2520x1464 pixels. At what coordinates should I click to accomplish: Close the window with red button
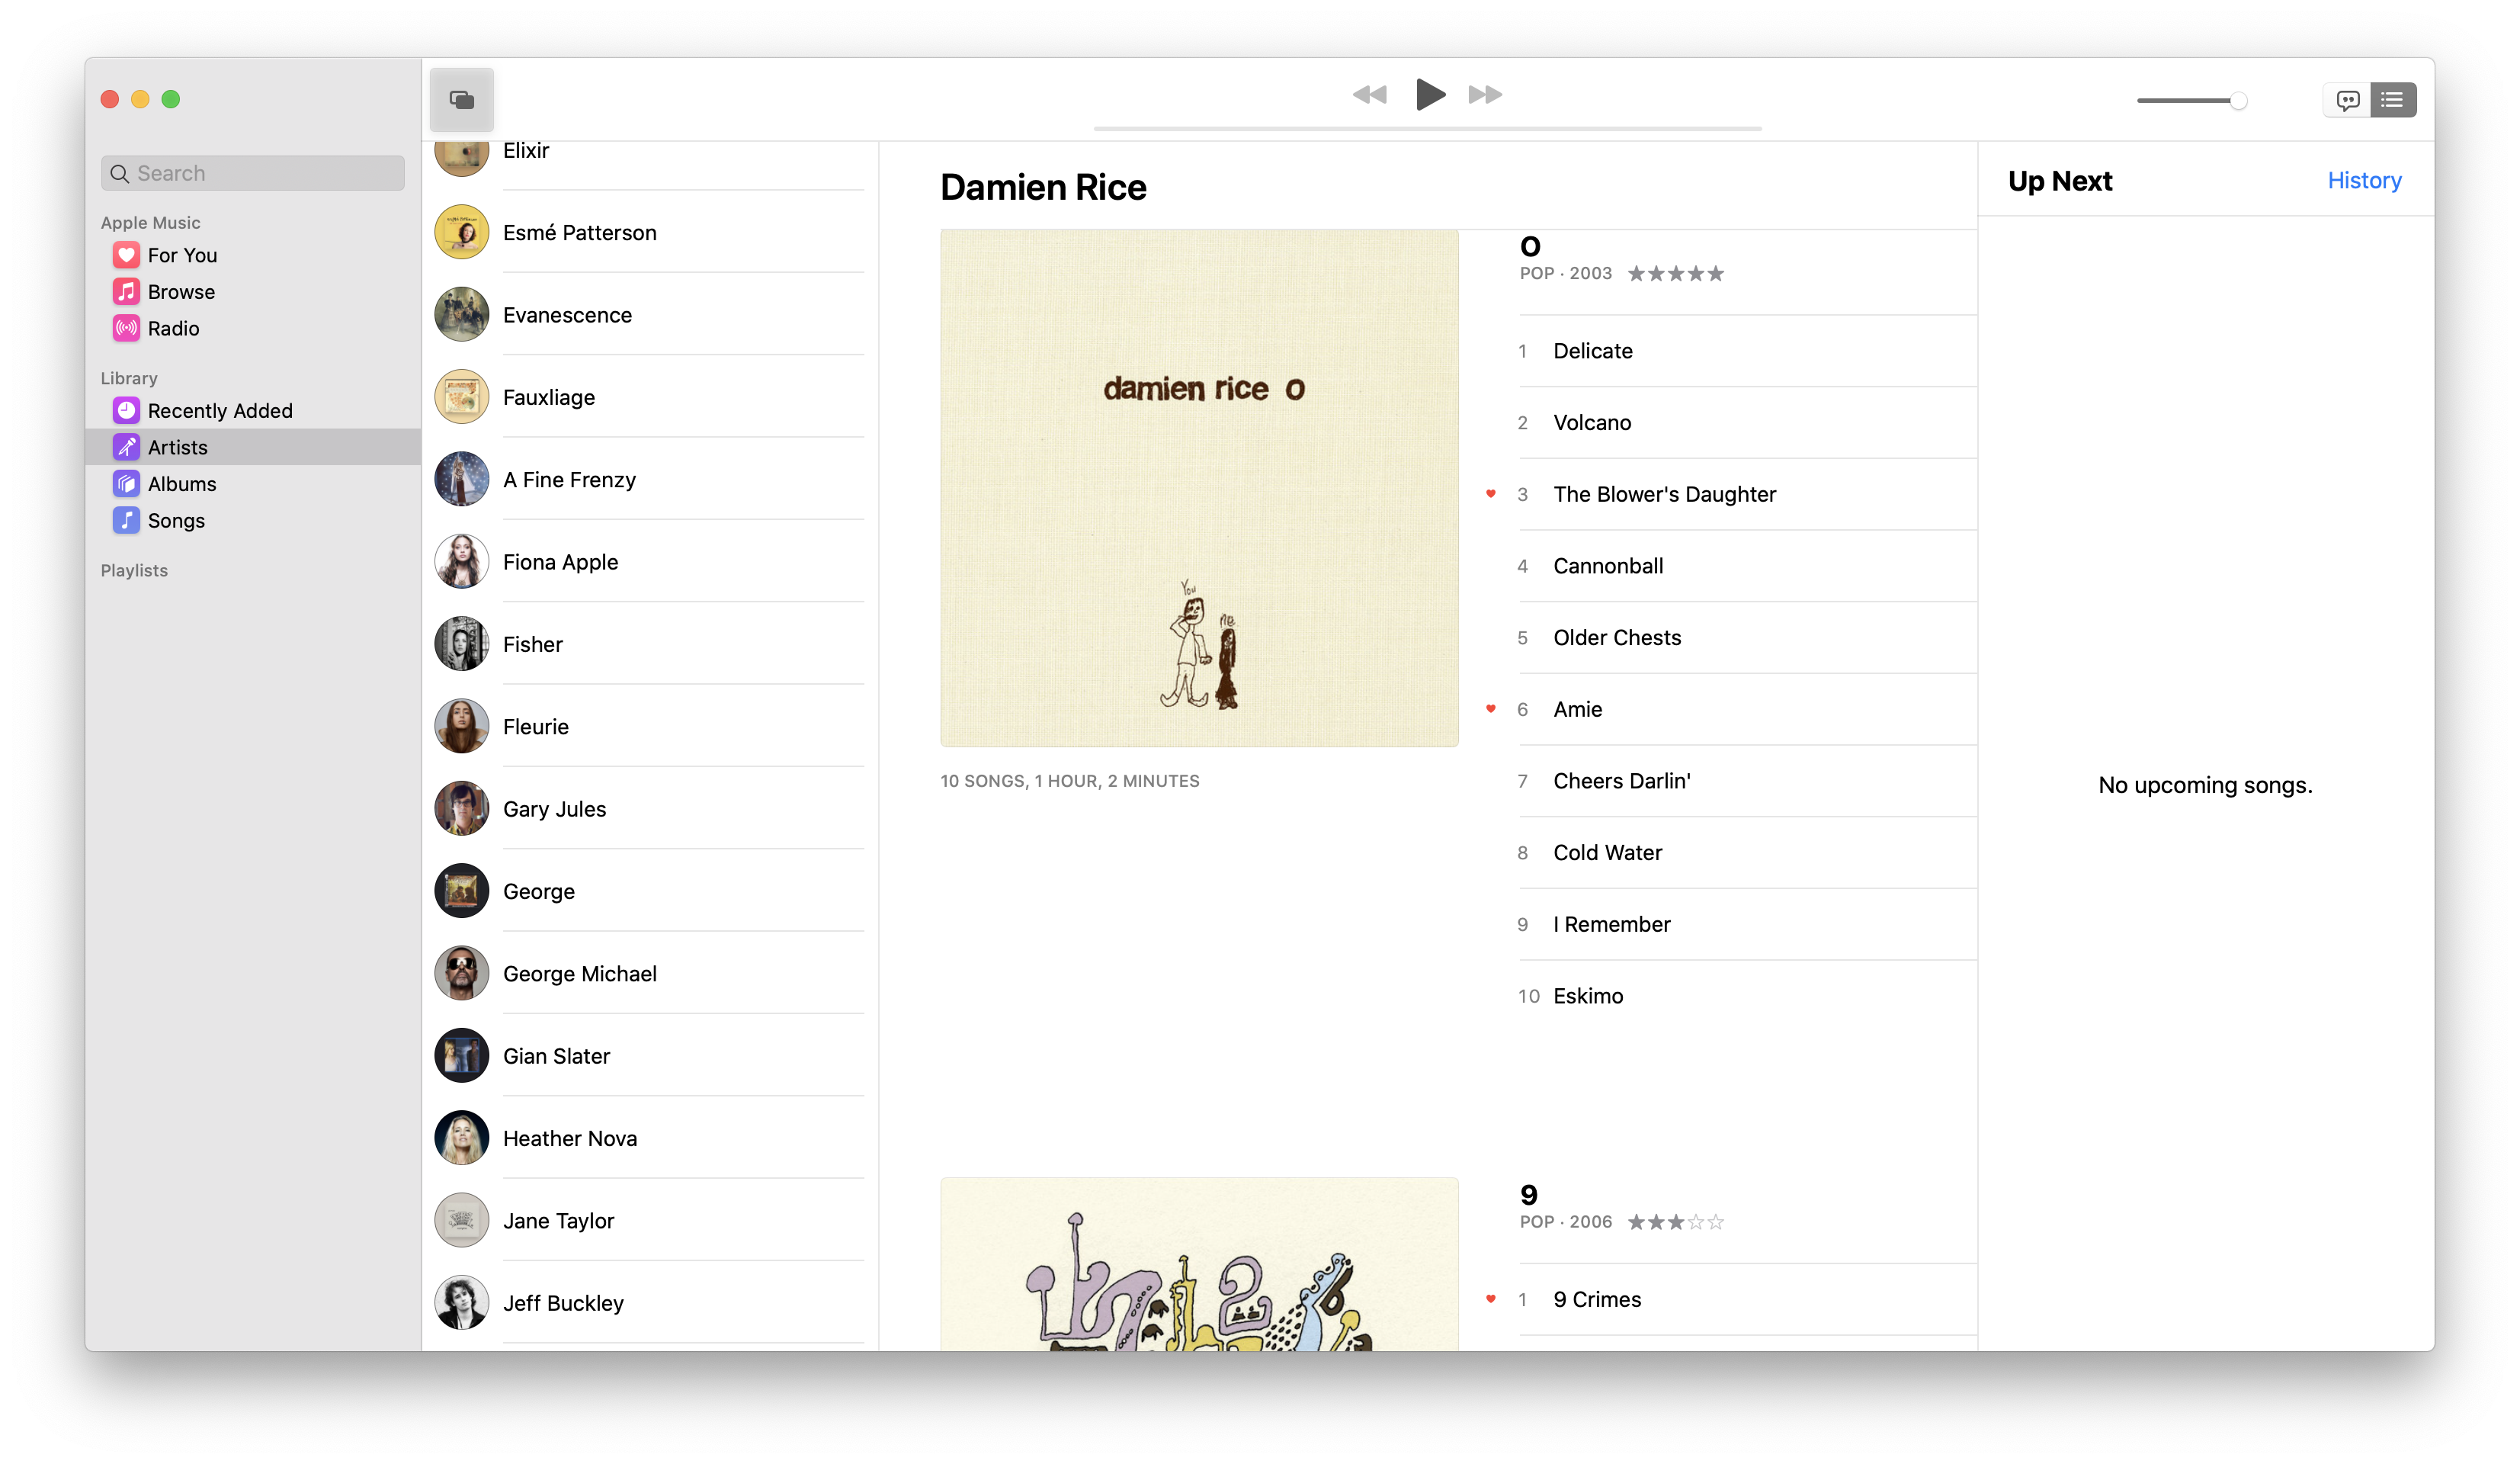tap(110, 99)
